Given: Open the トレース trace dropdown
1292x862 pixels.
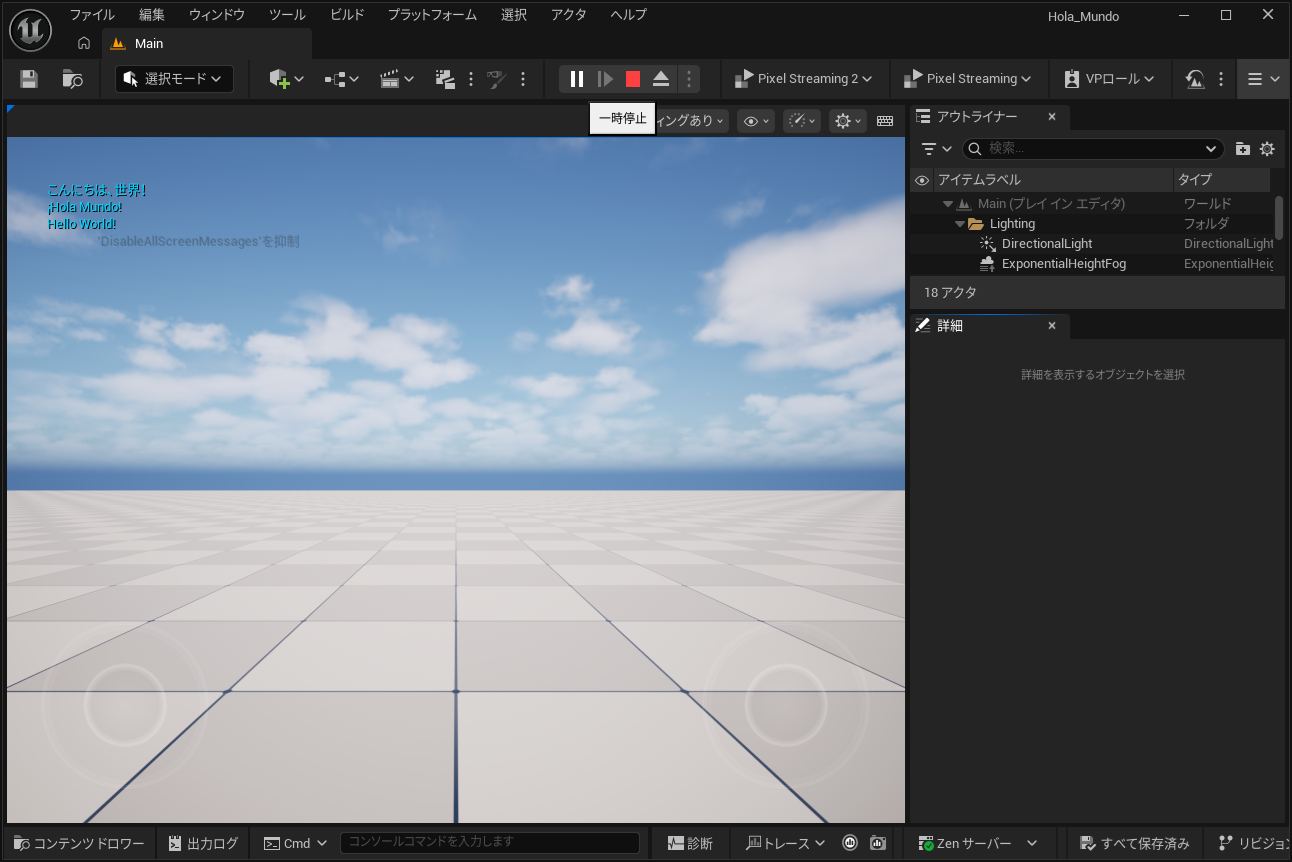Looking at the screenshot, I should click(787, 843).
